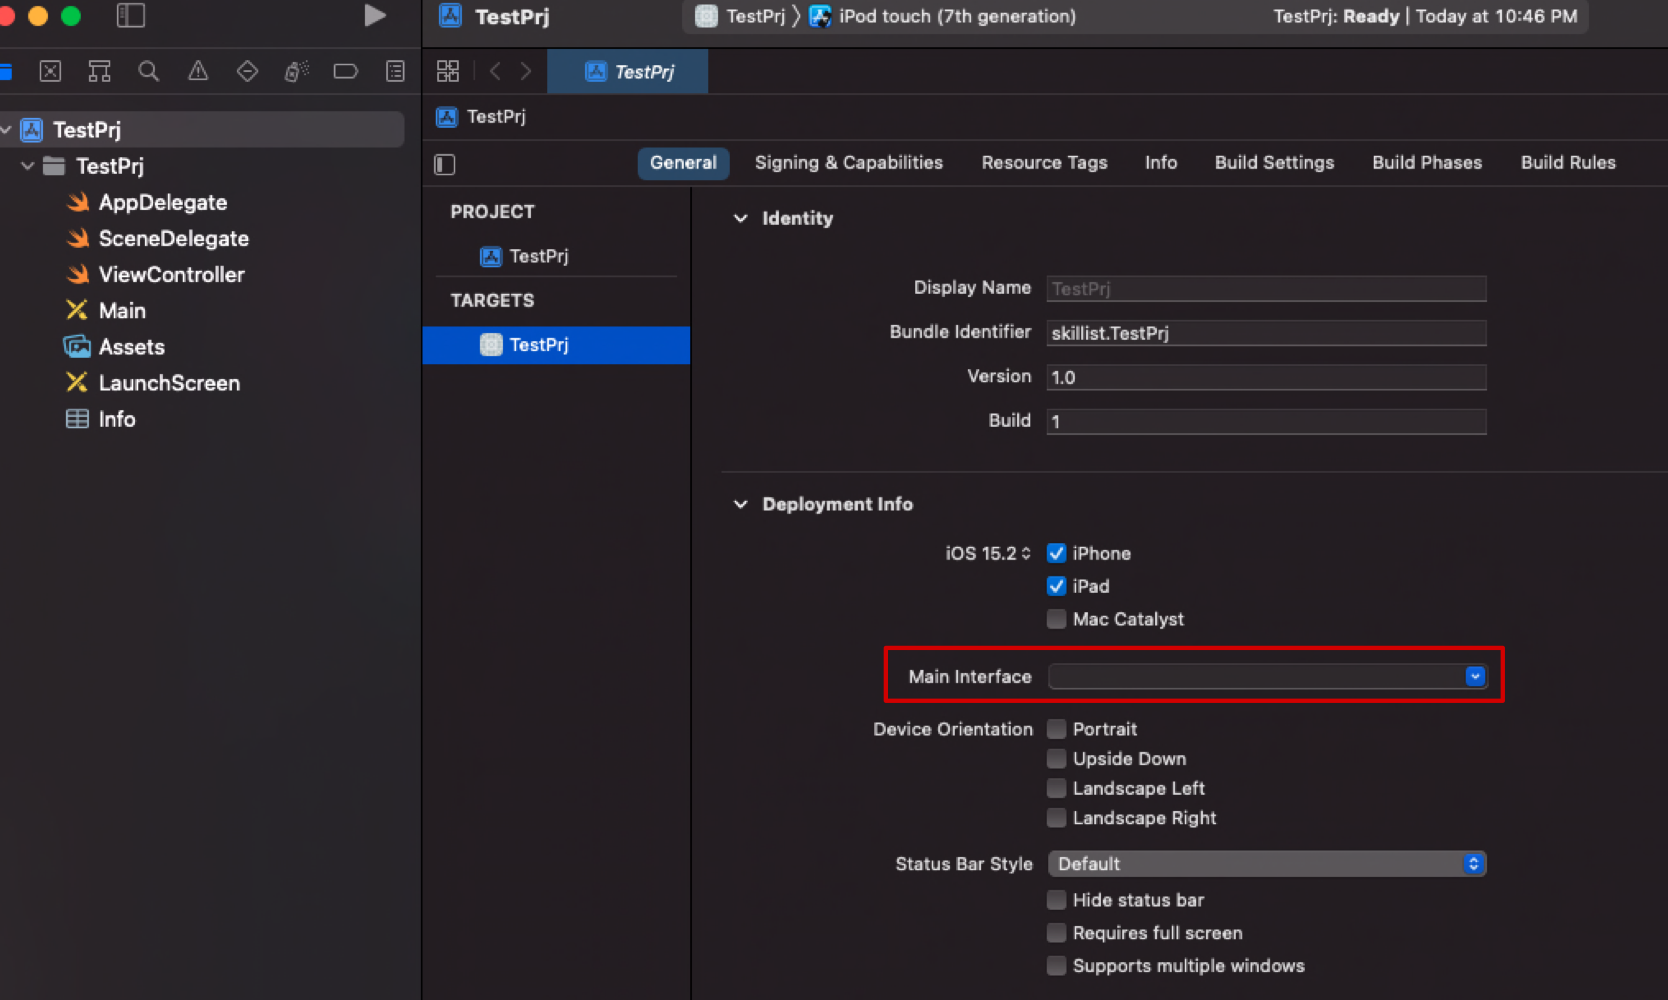Click the Display Name field
Image resolution: width=1668 pixels, height=1000 pixels.
click(x=1266, y=289)
